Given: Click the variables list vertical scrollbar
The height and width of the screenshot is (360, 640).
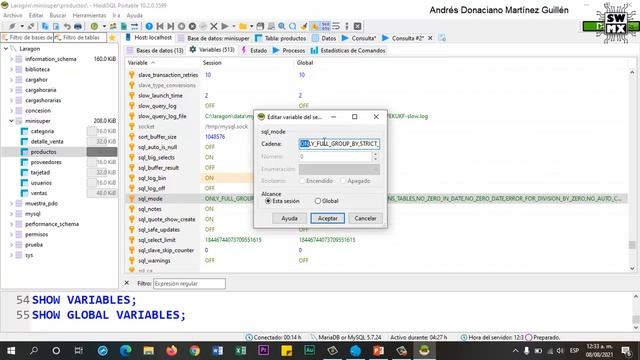Looking at the screenshot, I should [x=632, y=170].
